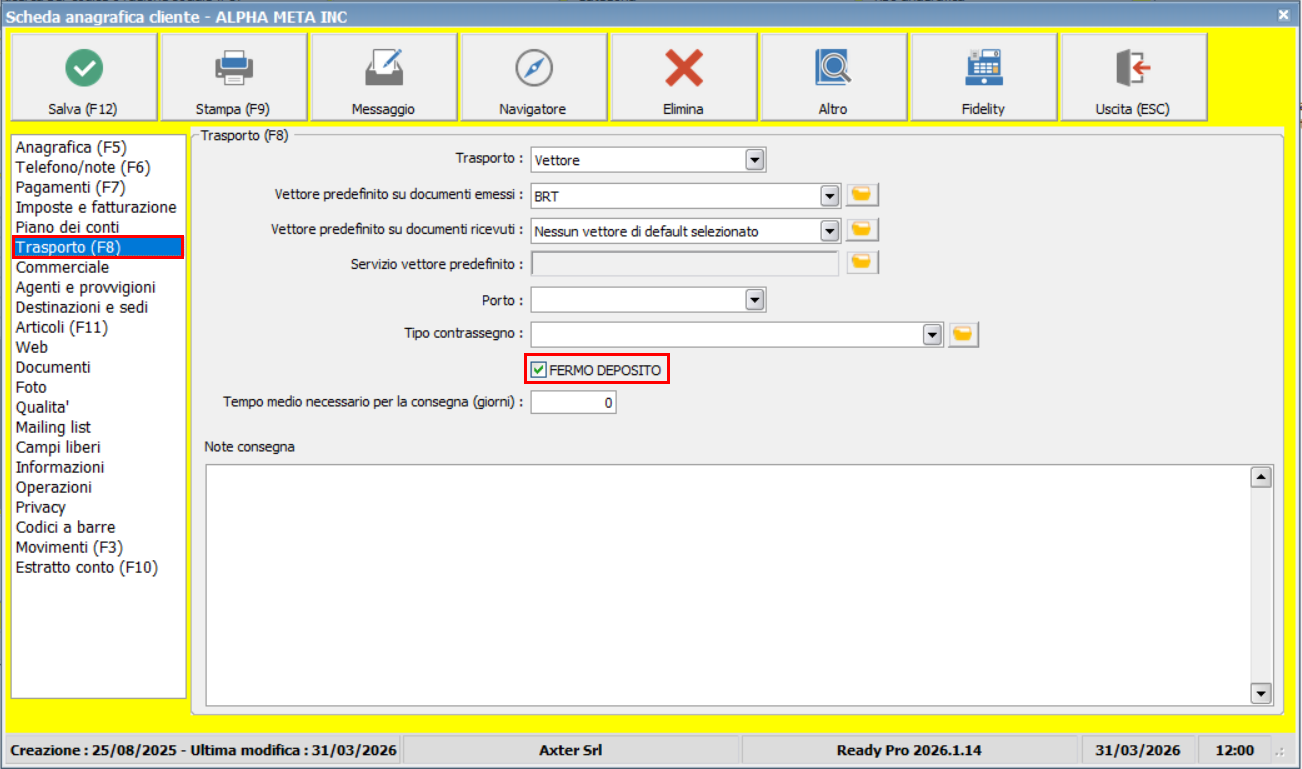The height and width of the screenshot is (769, 1302).
Task: Click Ready Pro 2026.1.14 in status bar
Action: pos(910,750)
